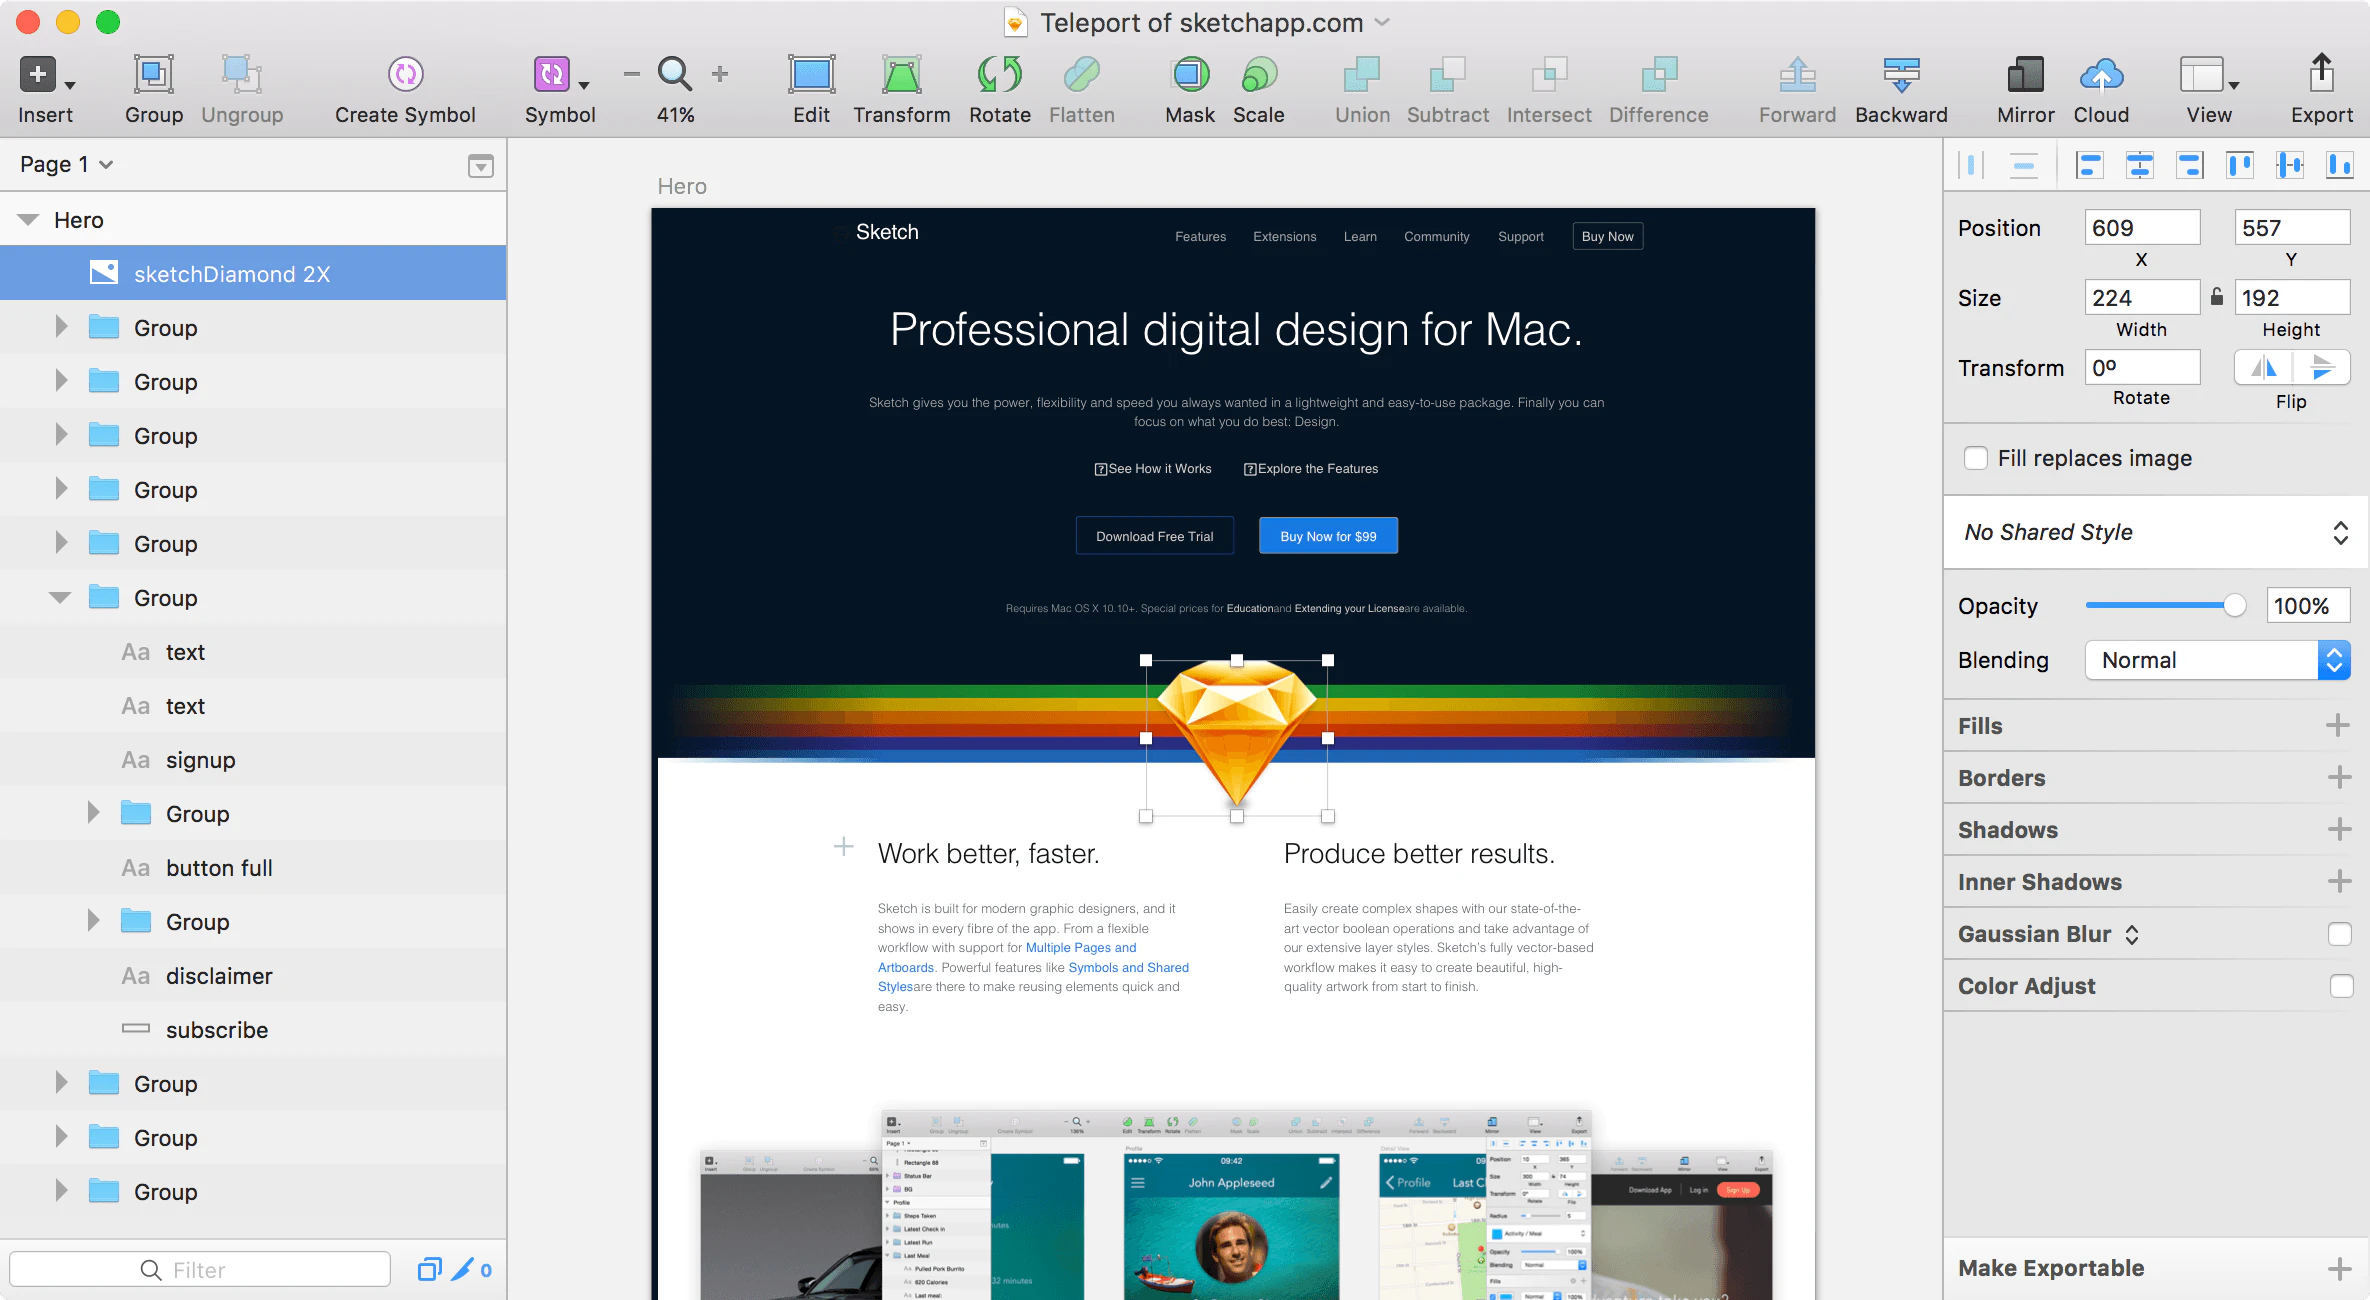The width and height of the screenshot is (2370, 1300).
Task: Click the Create Symbol toolbar icon
Action: (405, 75)
